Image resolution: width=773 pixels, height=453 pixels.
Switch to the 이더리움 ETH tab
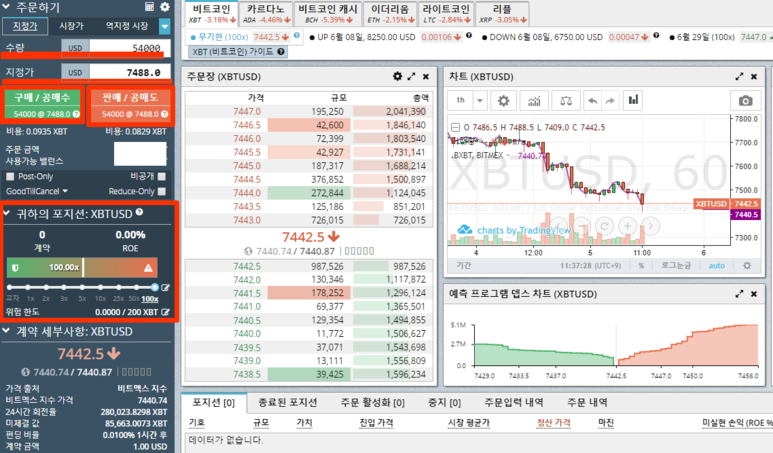[x=390, y=13]
